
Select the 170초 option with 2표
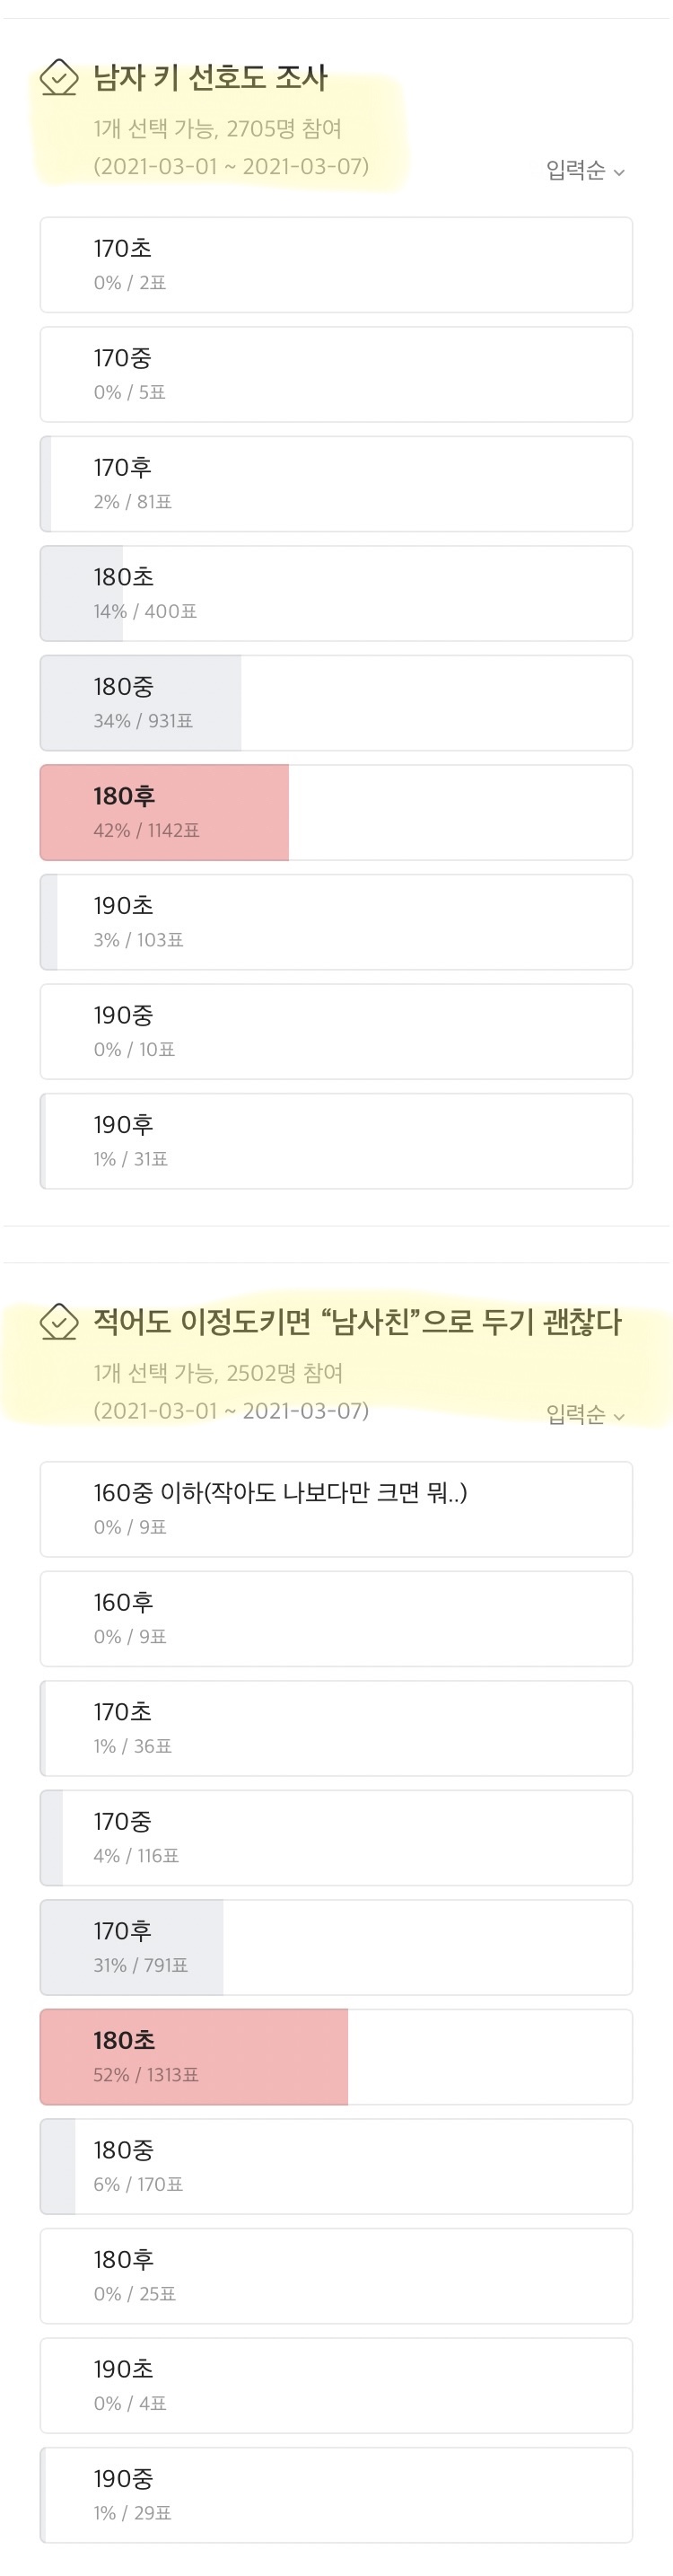[x=336, y=265]
